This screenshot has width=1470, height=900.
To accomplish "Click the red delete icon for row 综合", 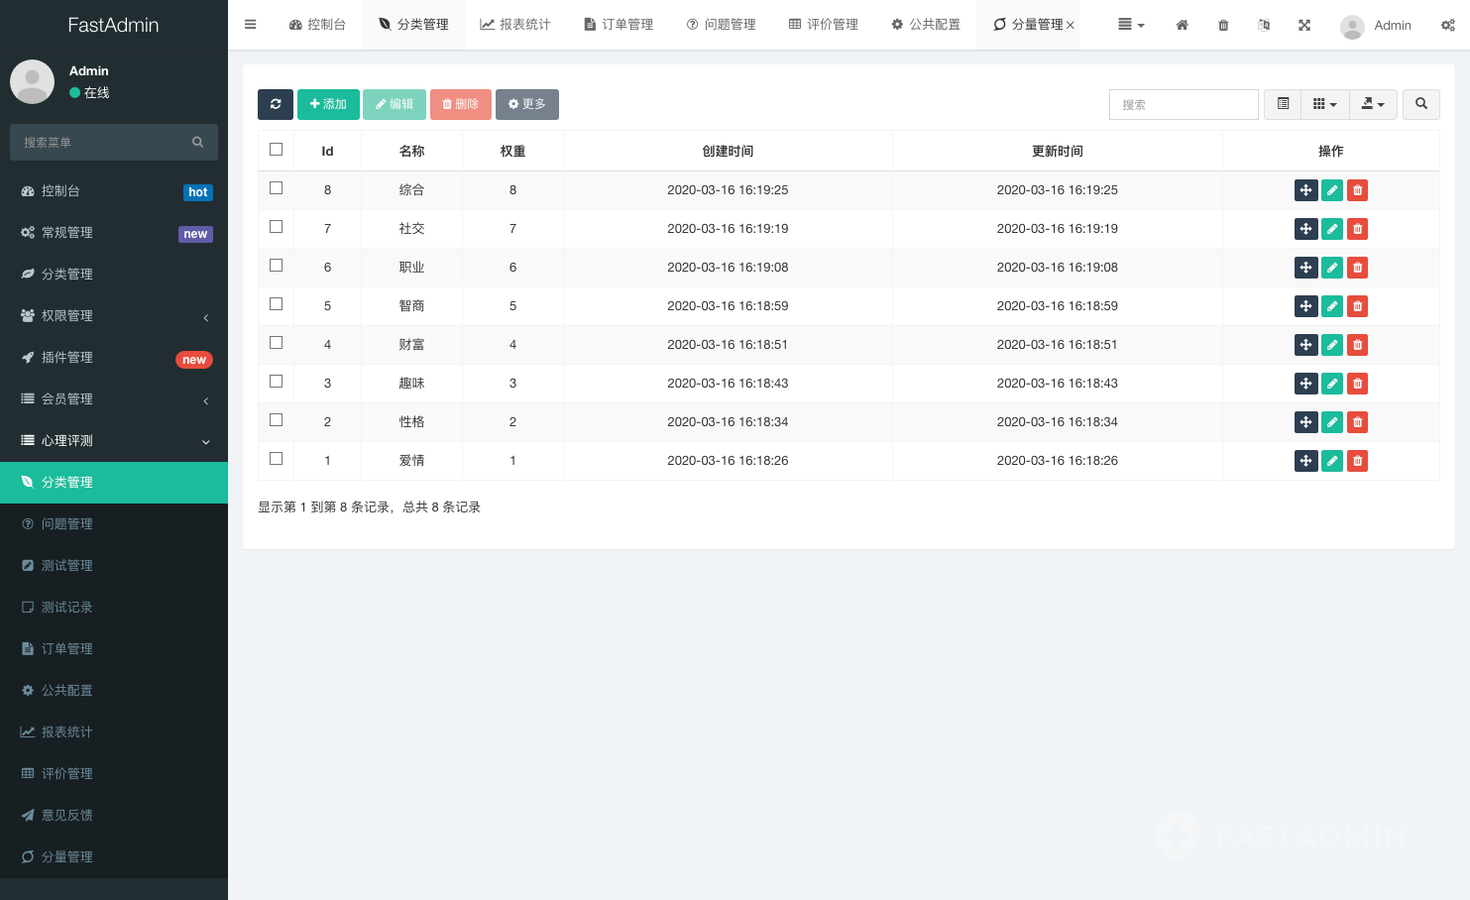I will (1357, 190).
